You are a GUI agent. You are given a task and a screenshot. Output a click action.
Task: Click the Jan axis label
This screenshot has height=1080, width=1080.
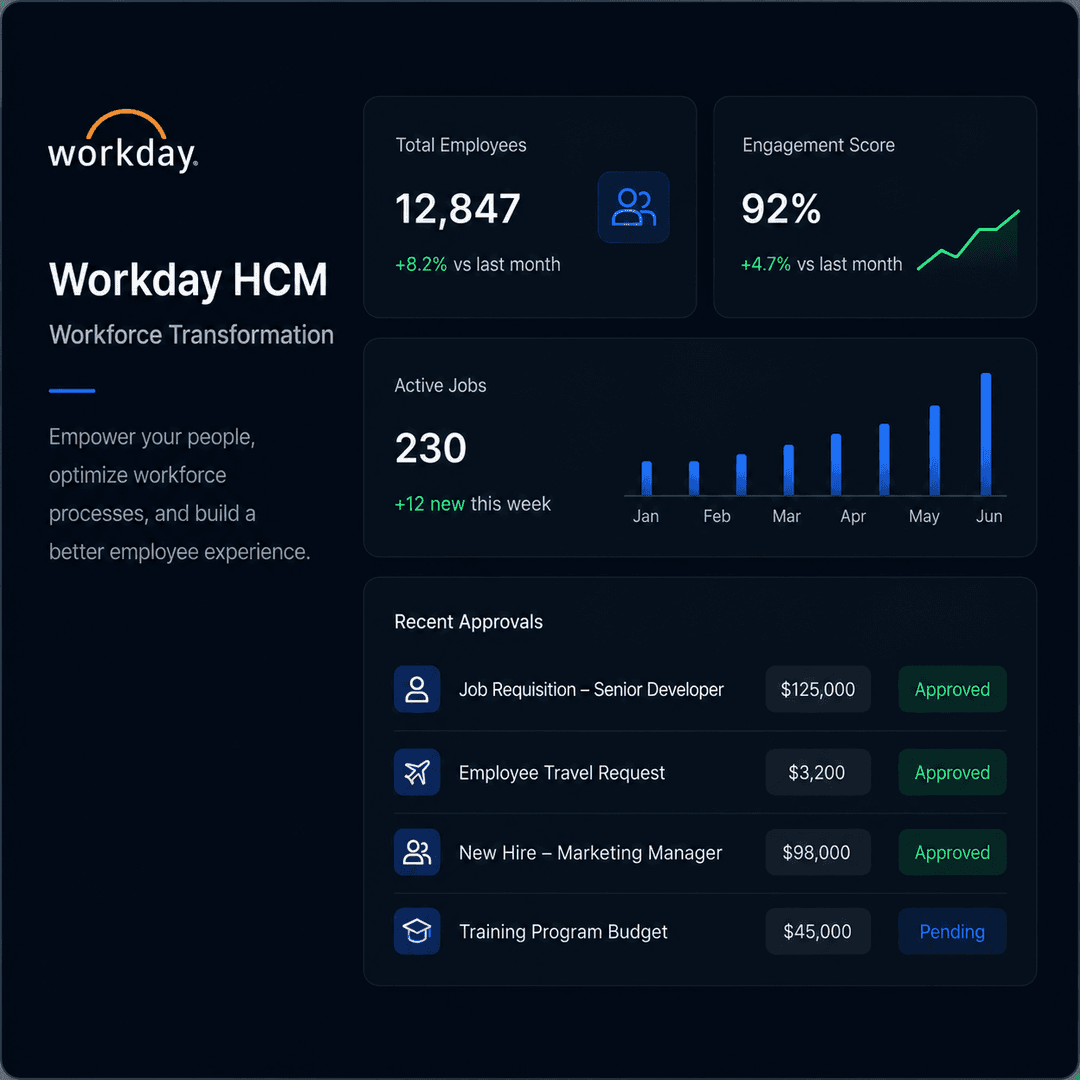point(645,516)
